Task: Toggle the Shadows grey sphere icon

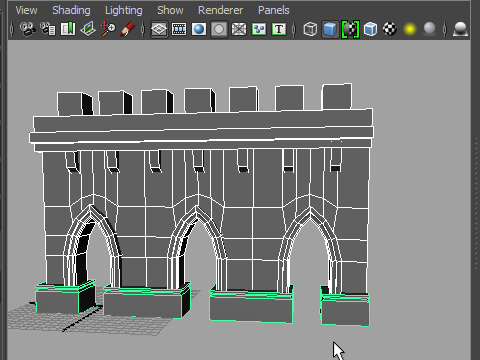Action: coord(430,29)
